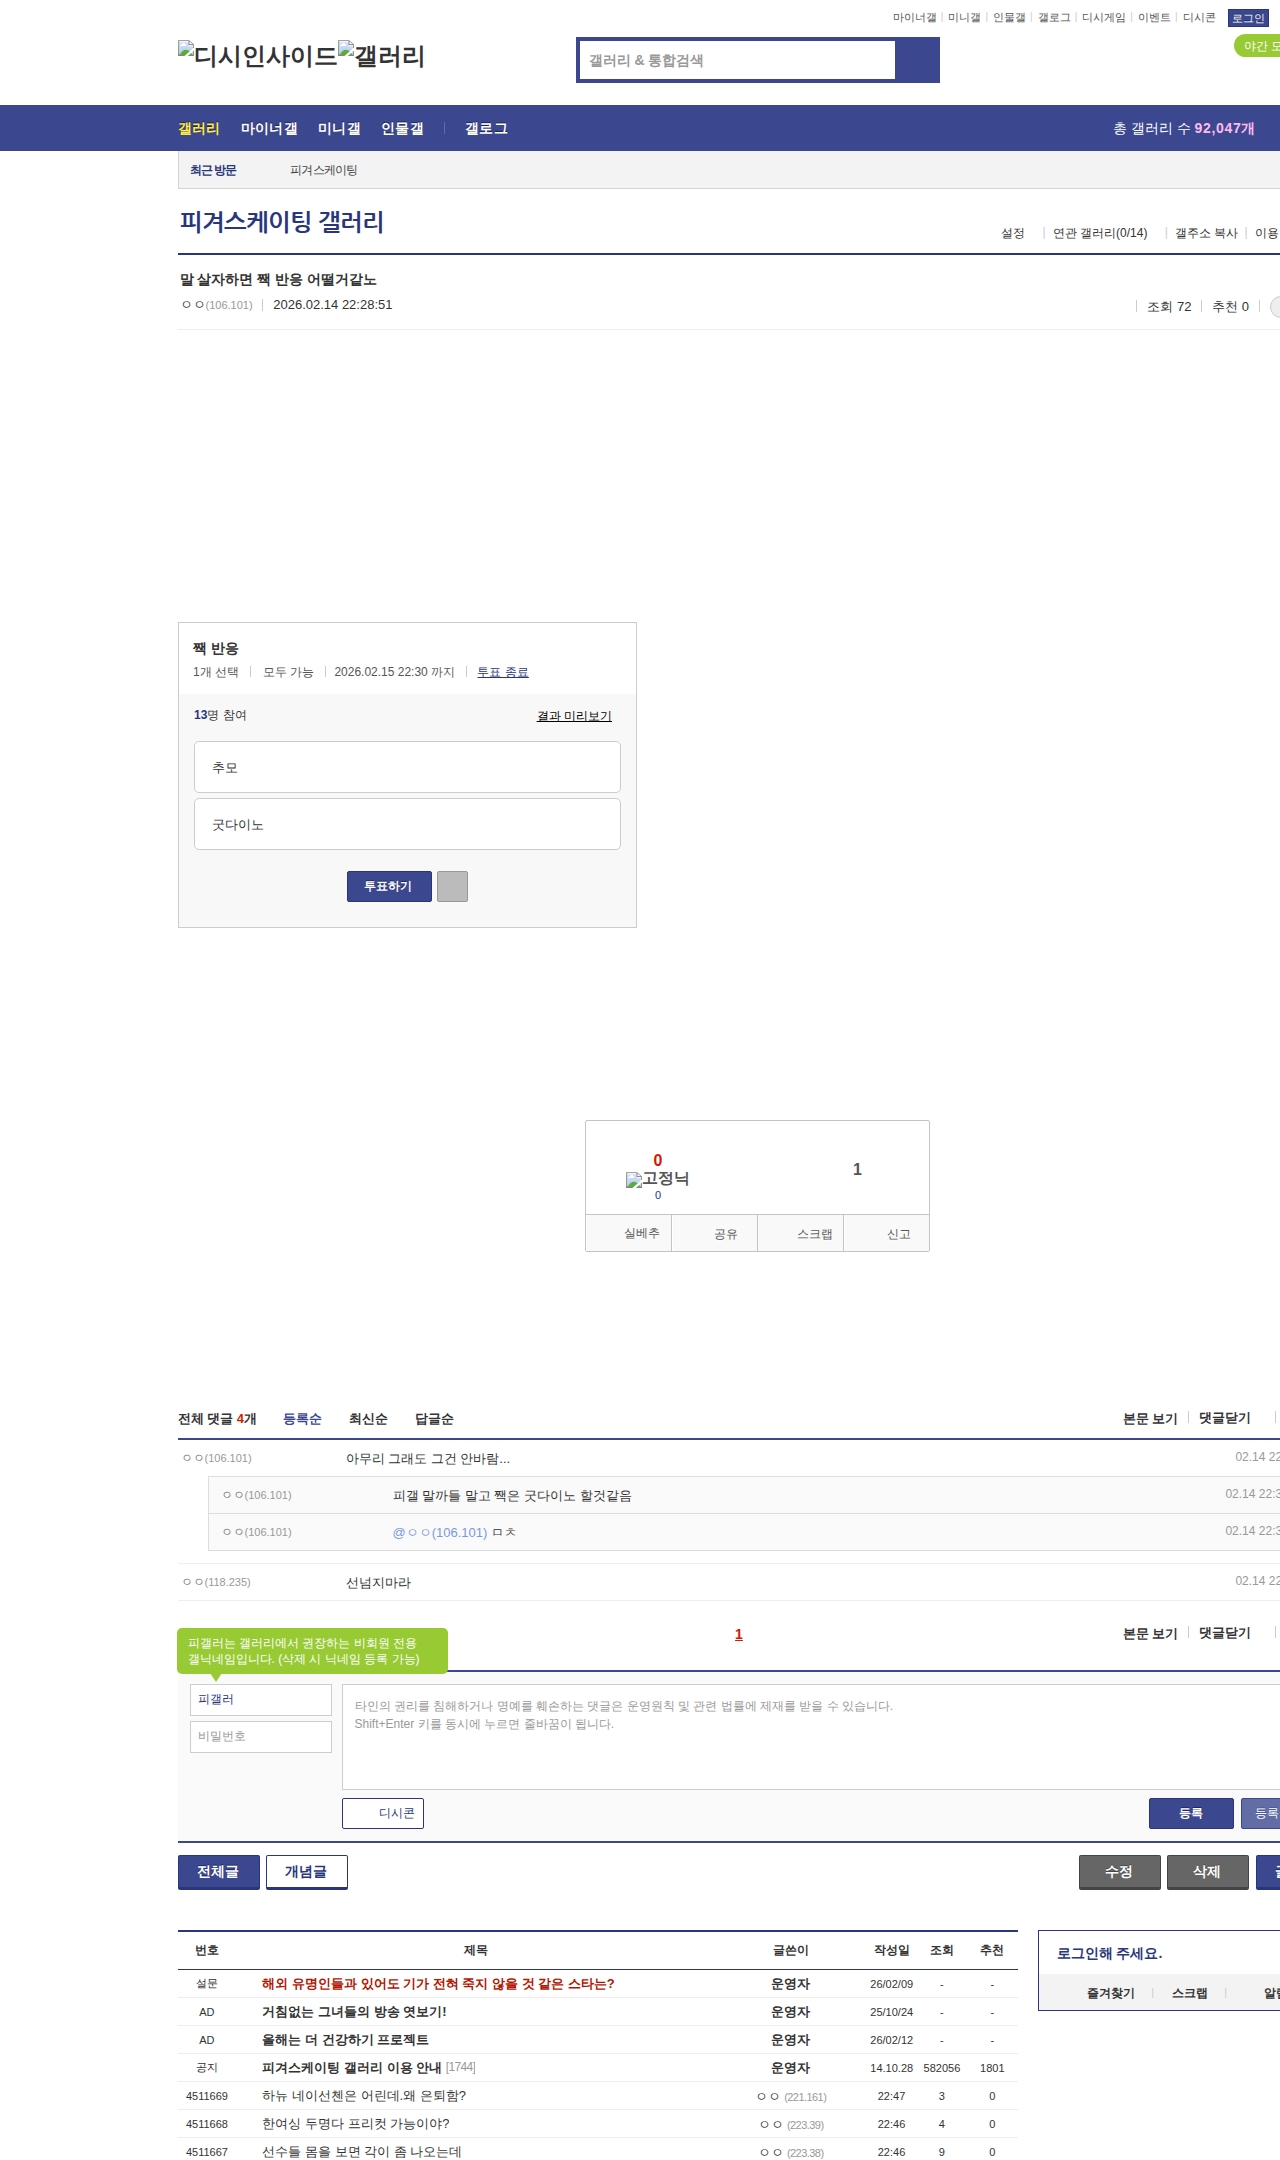Screen dimensions: 1280x2160
Task: Click the post timestamp 2026.02.14 22:28:51
Action: pos(333,305)
